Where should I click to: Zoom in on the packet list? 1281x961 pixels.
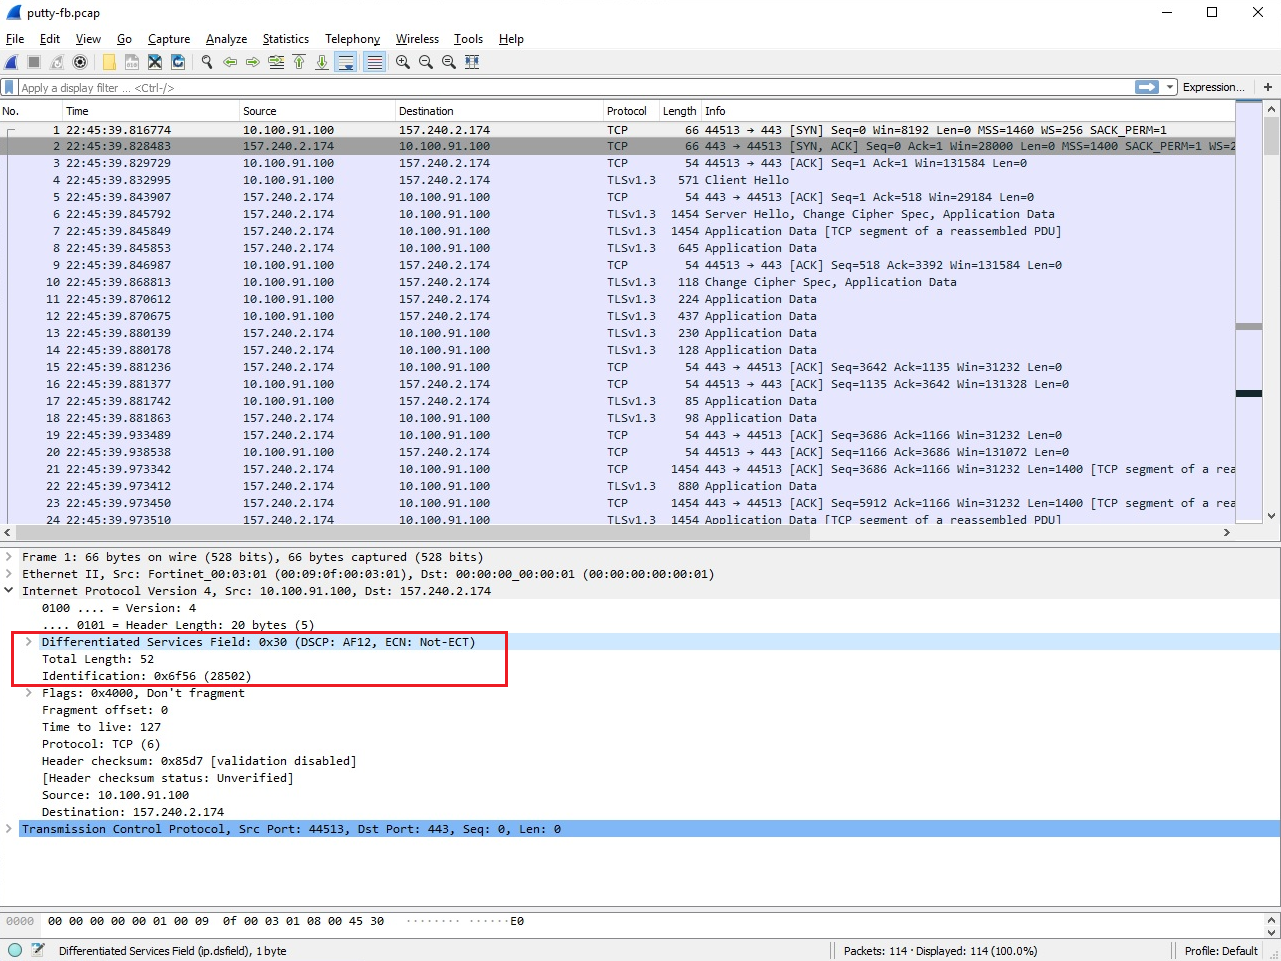tap(401, 62)
